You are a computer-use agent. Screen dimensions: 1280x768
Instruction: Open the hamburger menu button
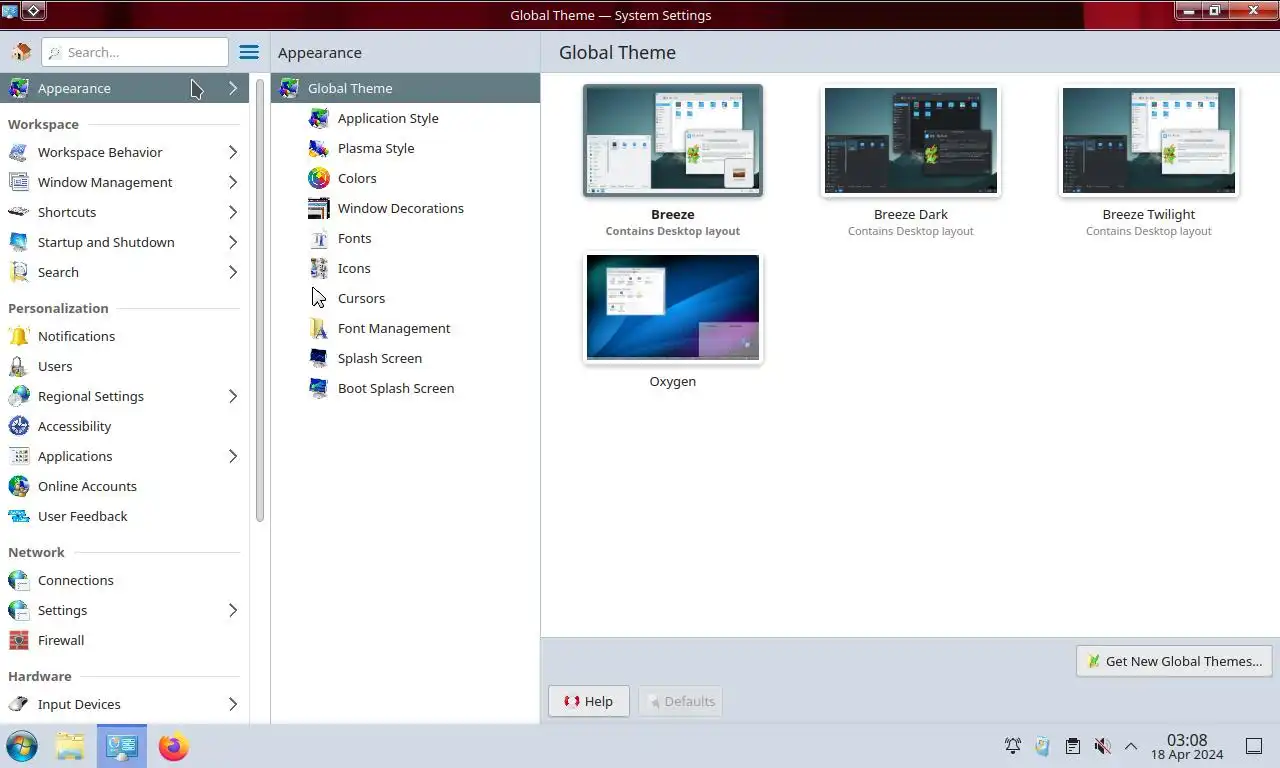point(249,52)
